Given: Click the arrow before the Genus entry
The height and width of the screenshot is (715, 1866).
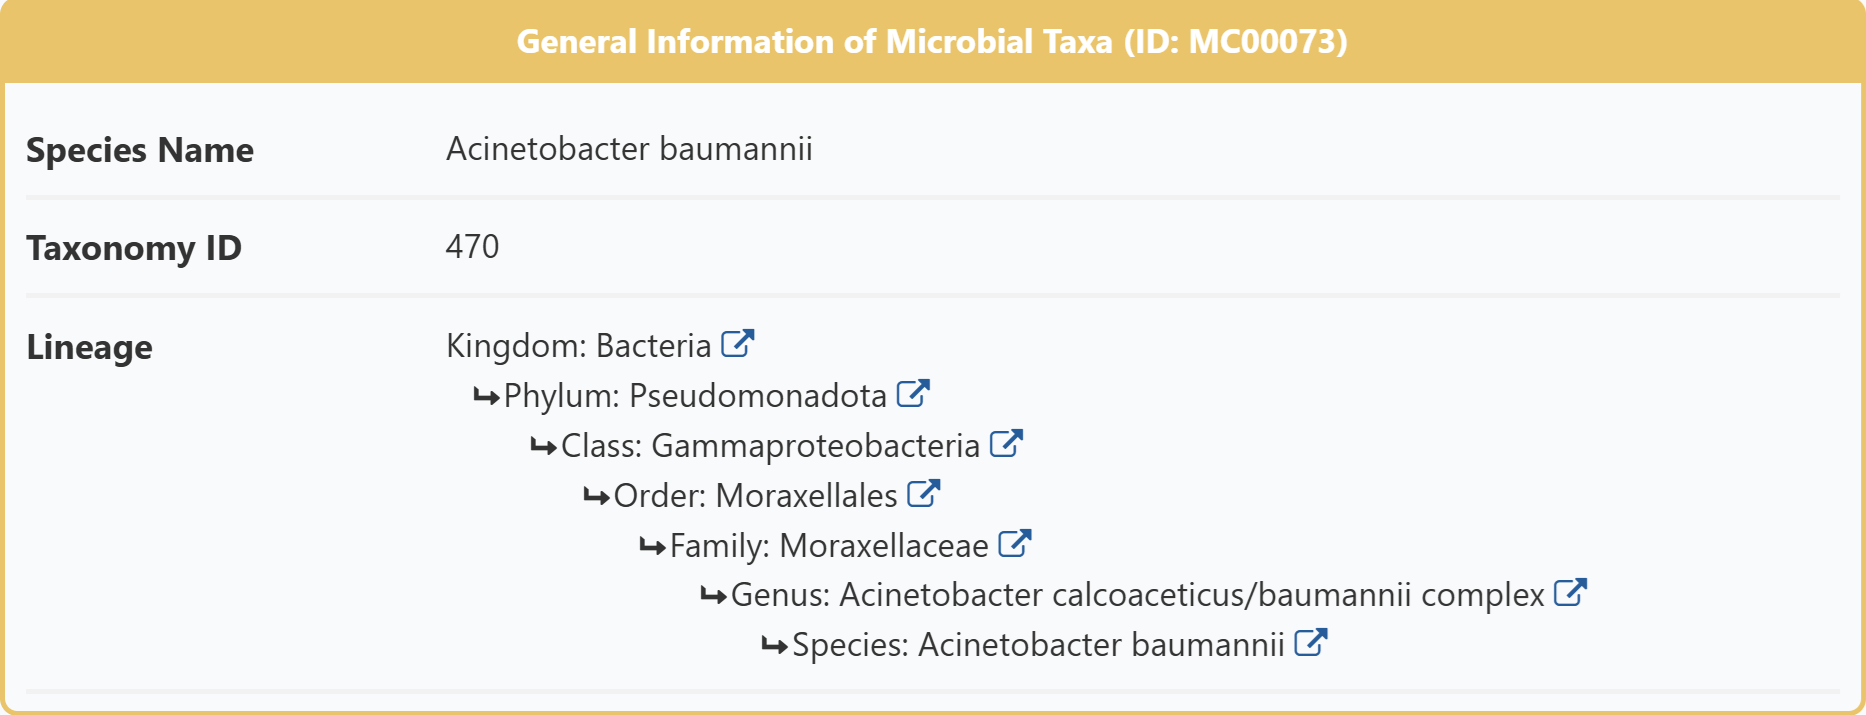Looking at the screenshot, I should (714, 596).
